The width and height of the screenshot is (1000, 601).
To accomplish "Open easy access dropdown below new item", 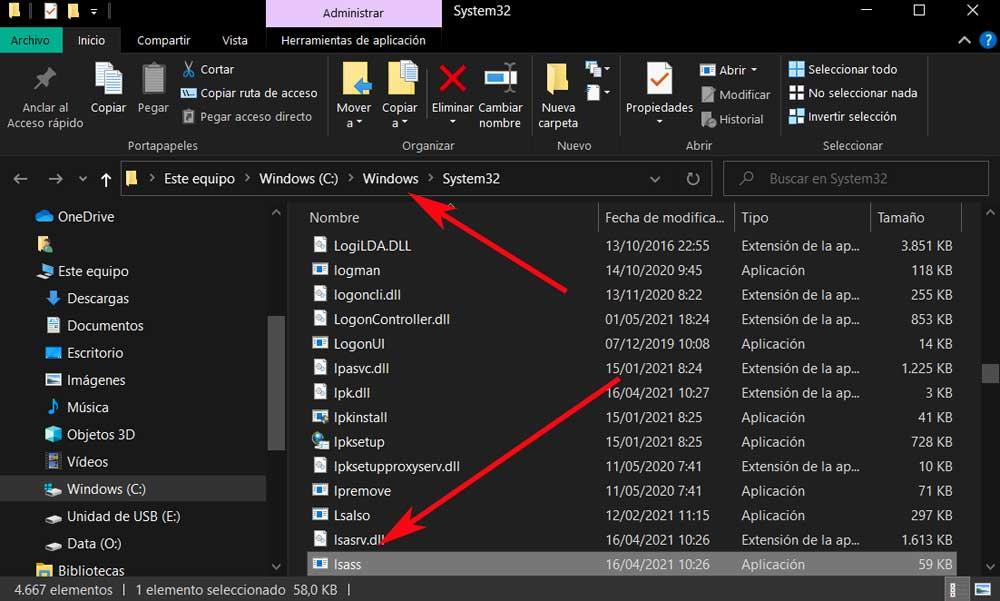I will 598,93.
